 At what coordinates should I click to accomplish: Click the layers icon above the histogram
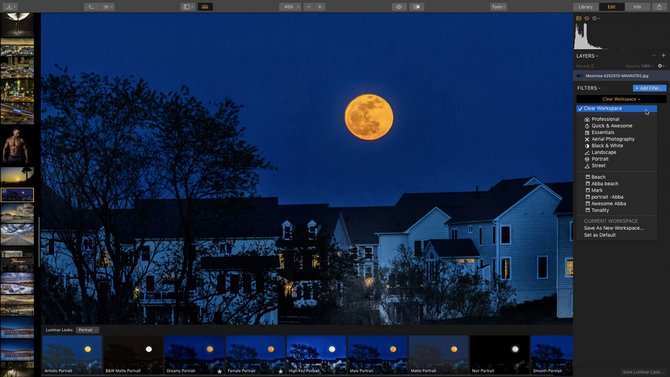coord(587,18)
